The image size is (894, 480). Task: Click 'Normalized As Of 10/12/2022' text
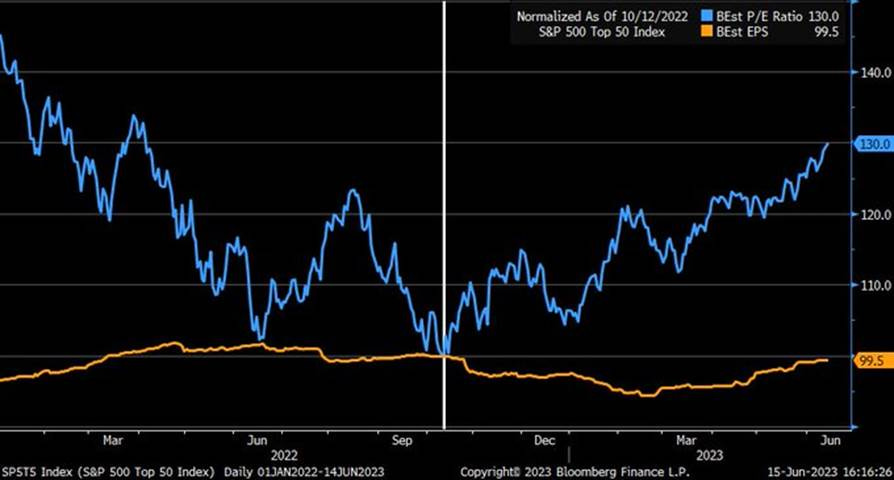(x=602, y=16)
